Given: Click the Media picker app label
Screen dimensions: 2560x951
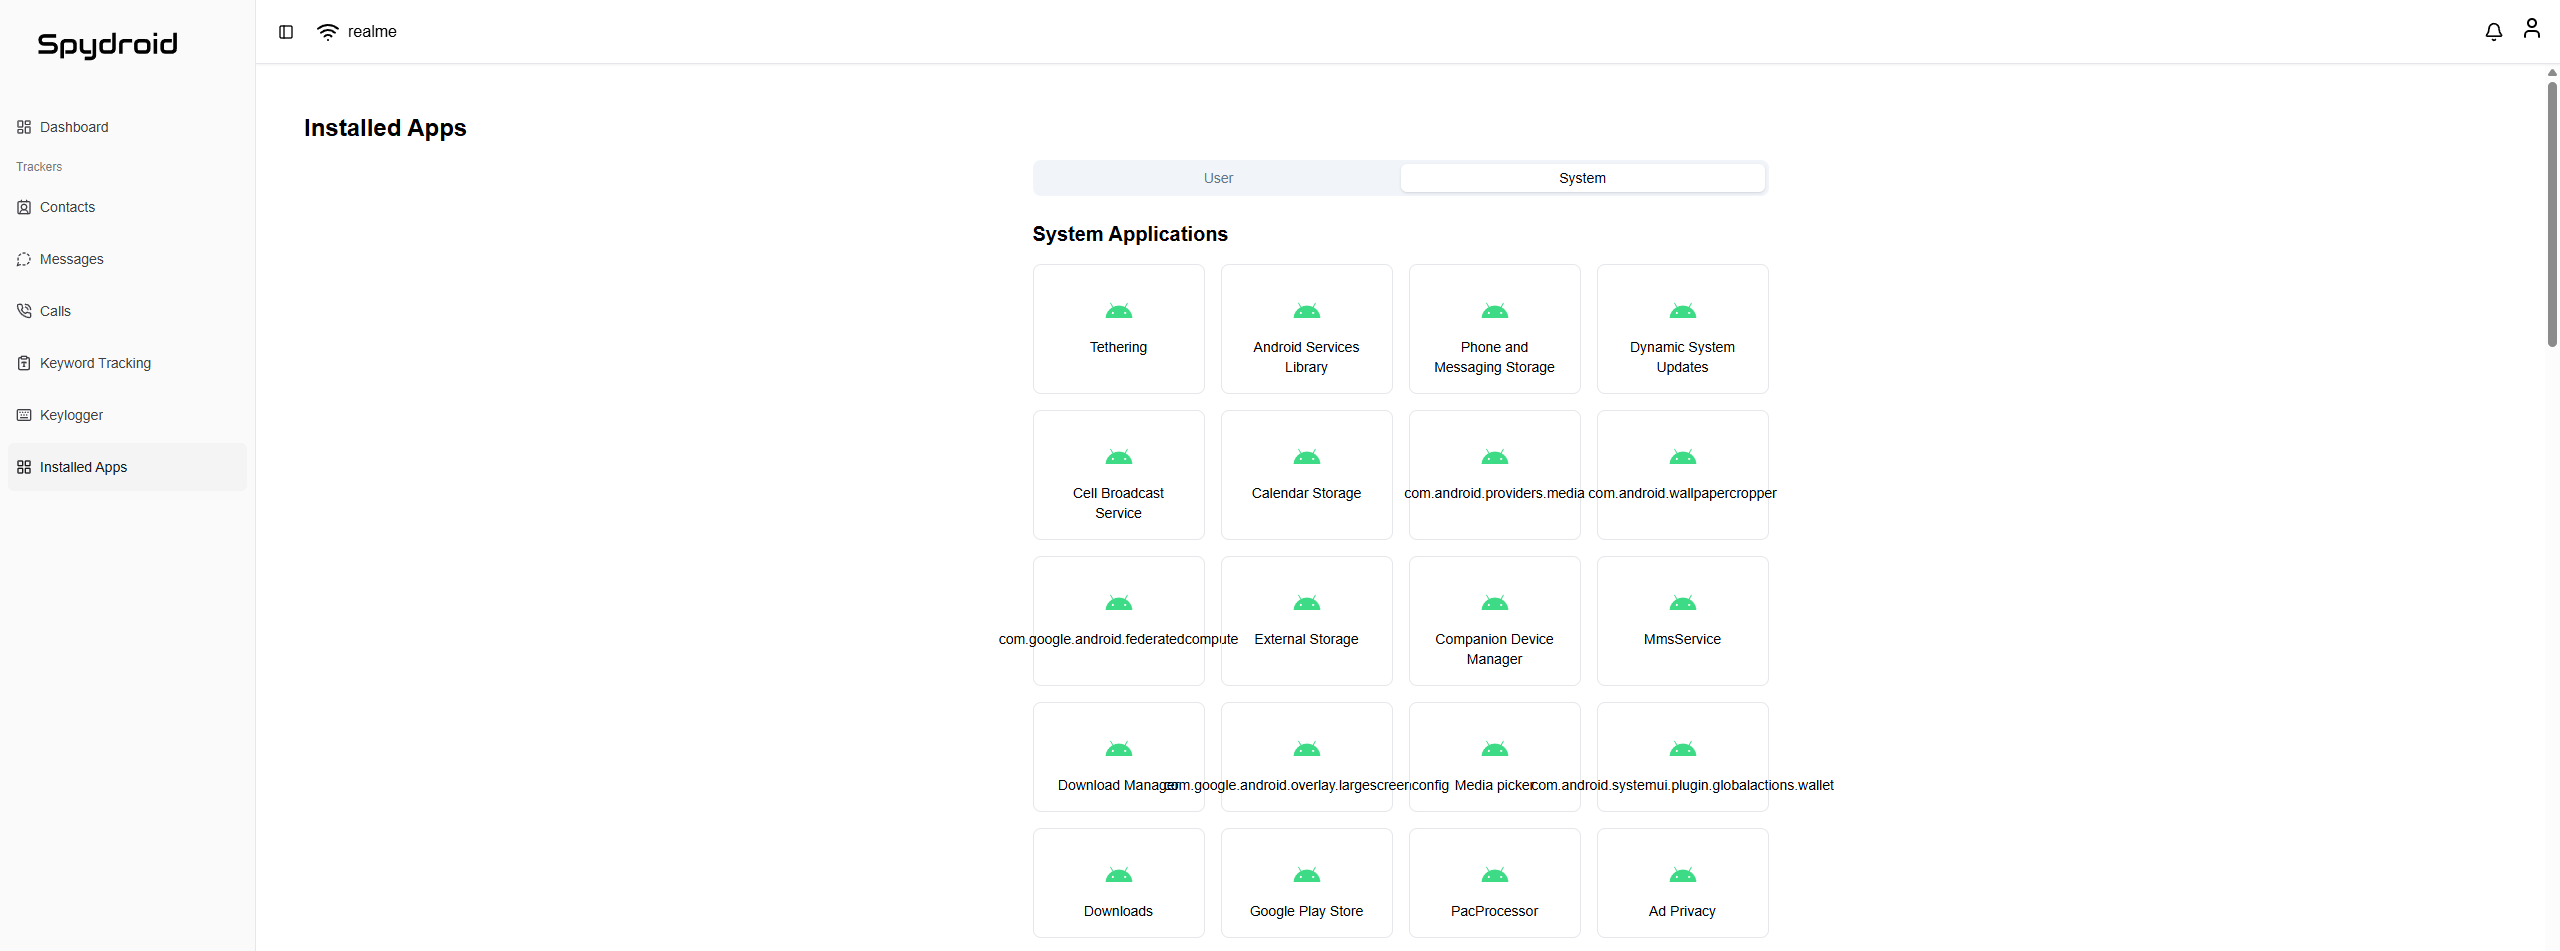Looking at the screenshot, I should click(x=1494, y=785).
